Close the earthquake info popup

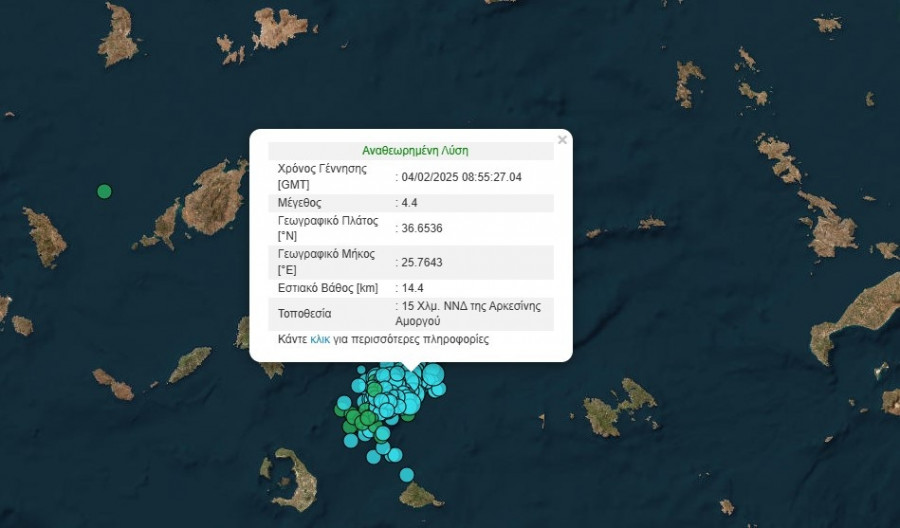562,140
